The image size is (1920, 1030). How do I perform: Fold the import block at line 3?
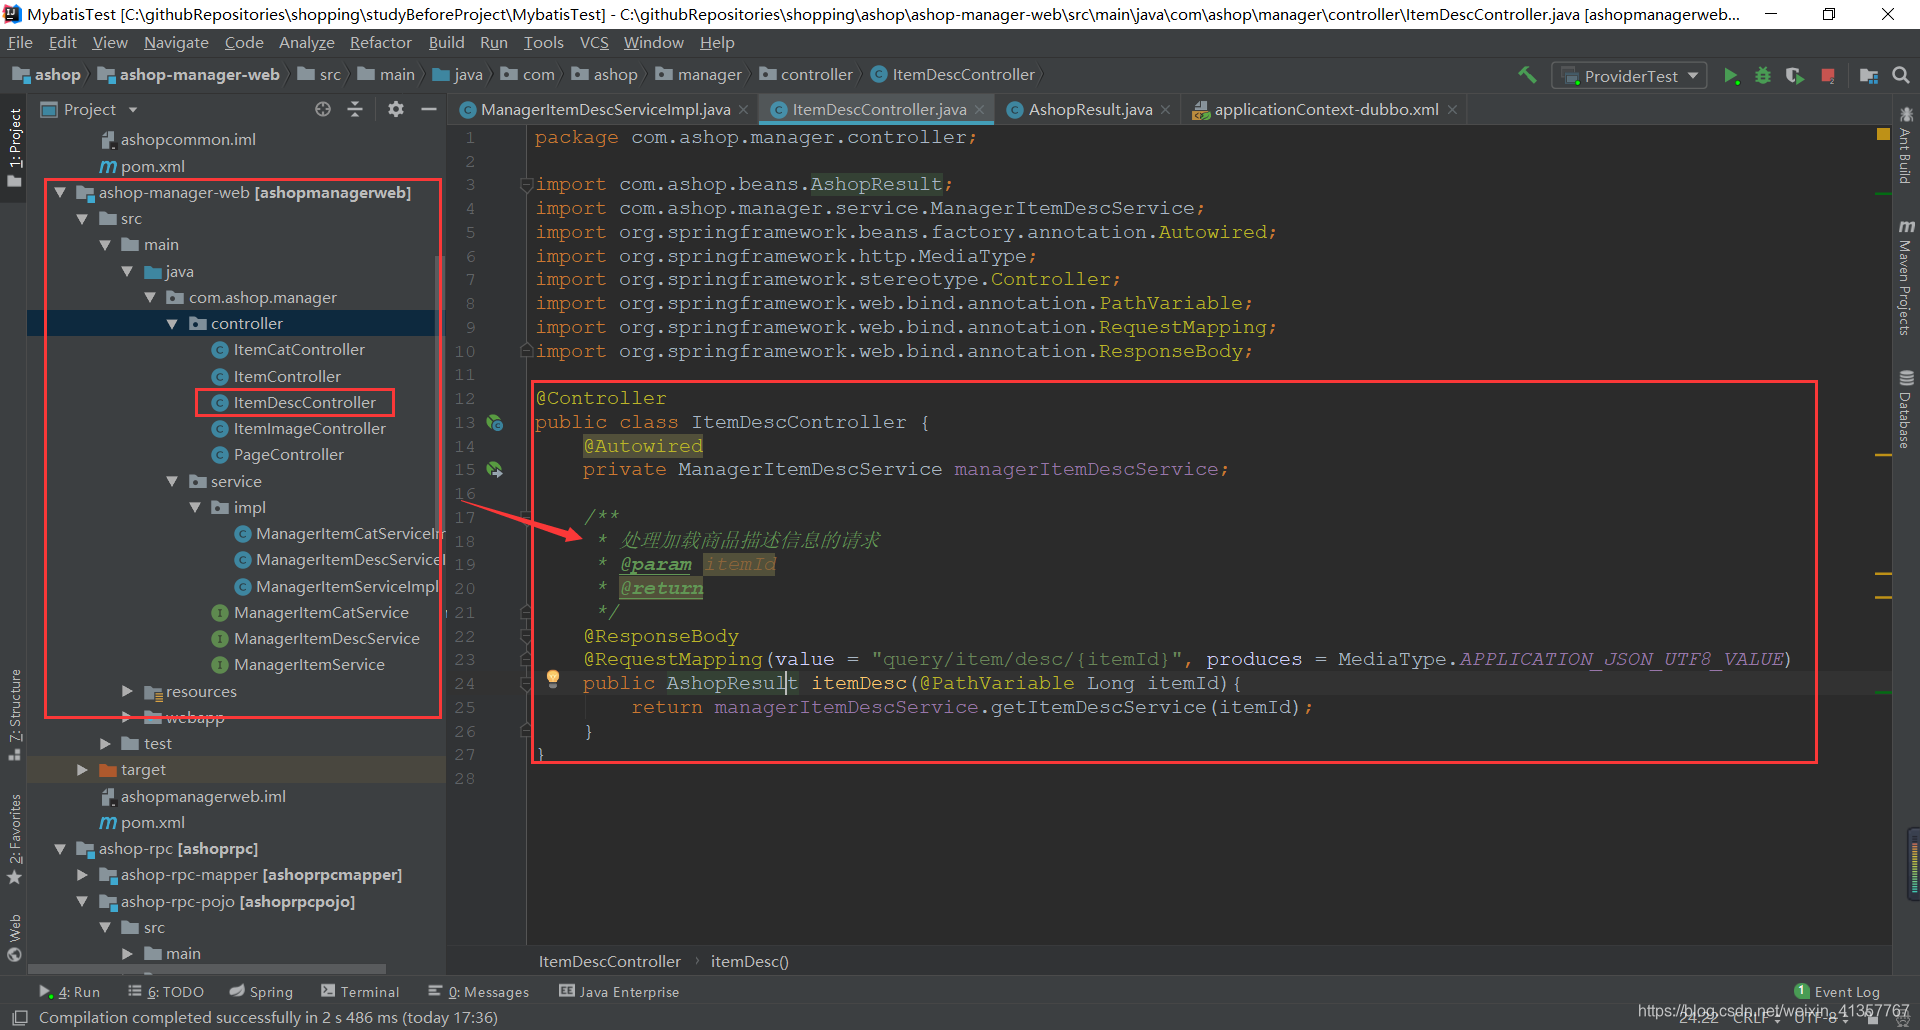click(526, 184)
